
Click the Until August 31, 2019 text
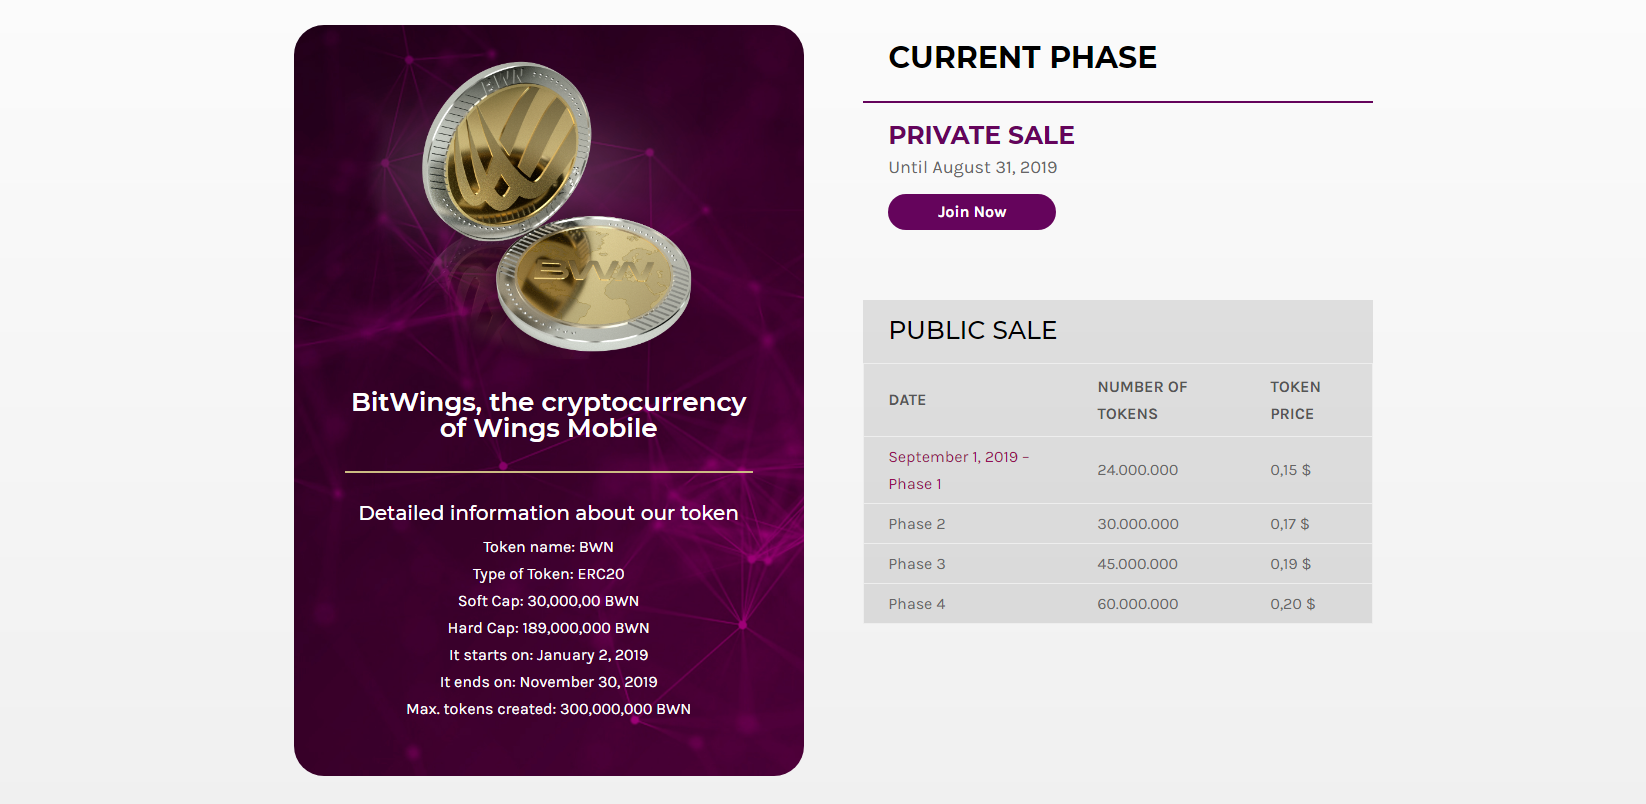(972, 167)
